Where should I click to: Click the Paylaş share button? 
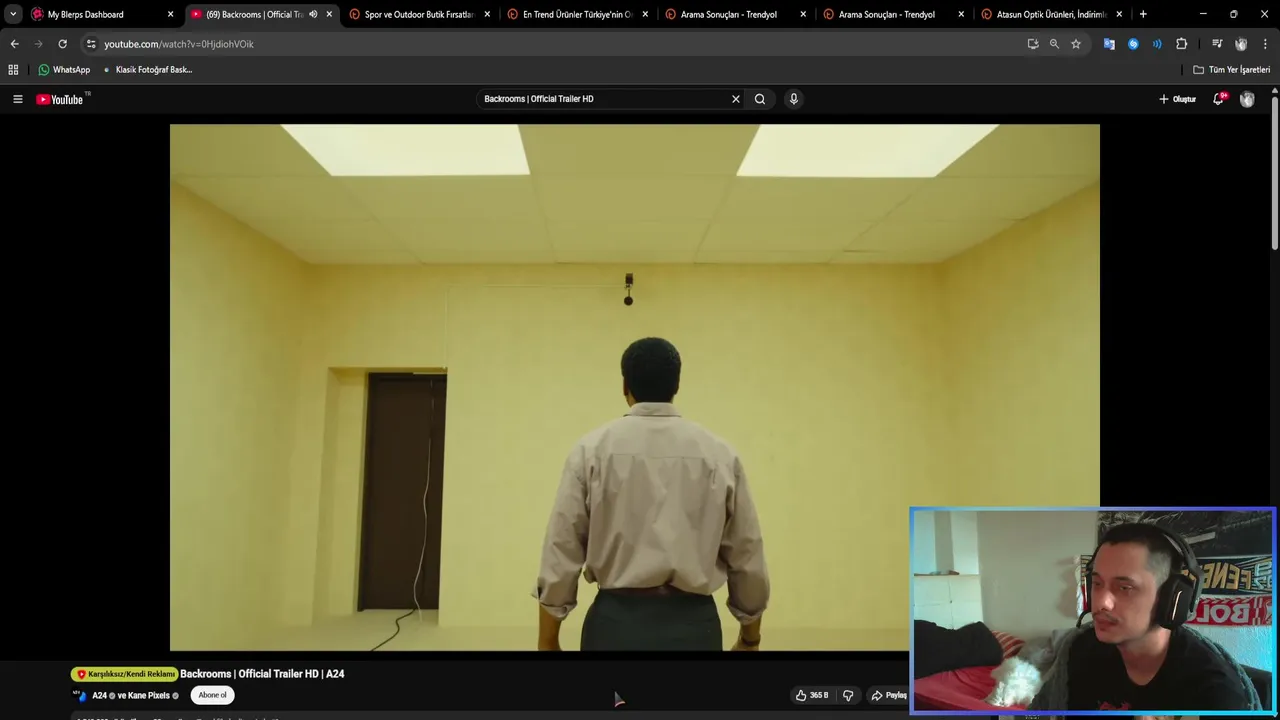[888, 695]
